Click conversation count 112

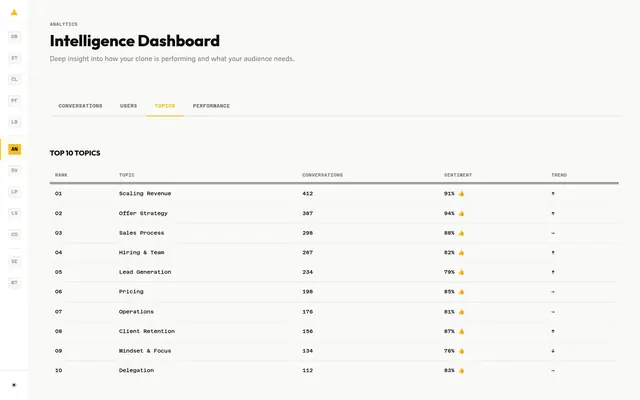pyautogui.click(x=308, y=371)
